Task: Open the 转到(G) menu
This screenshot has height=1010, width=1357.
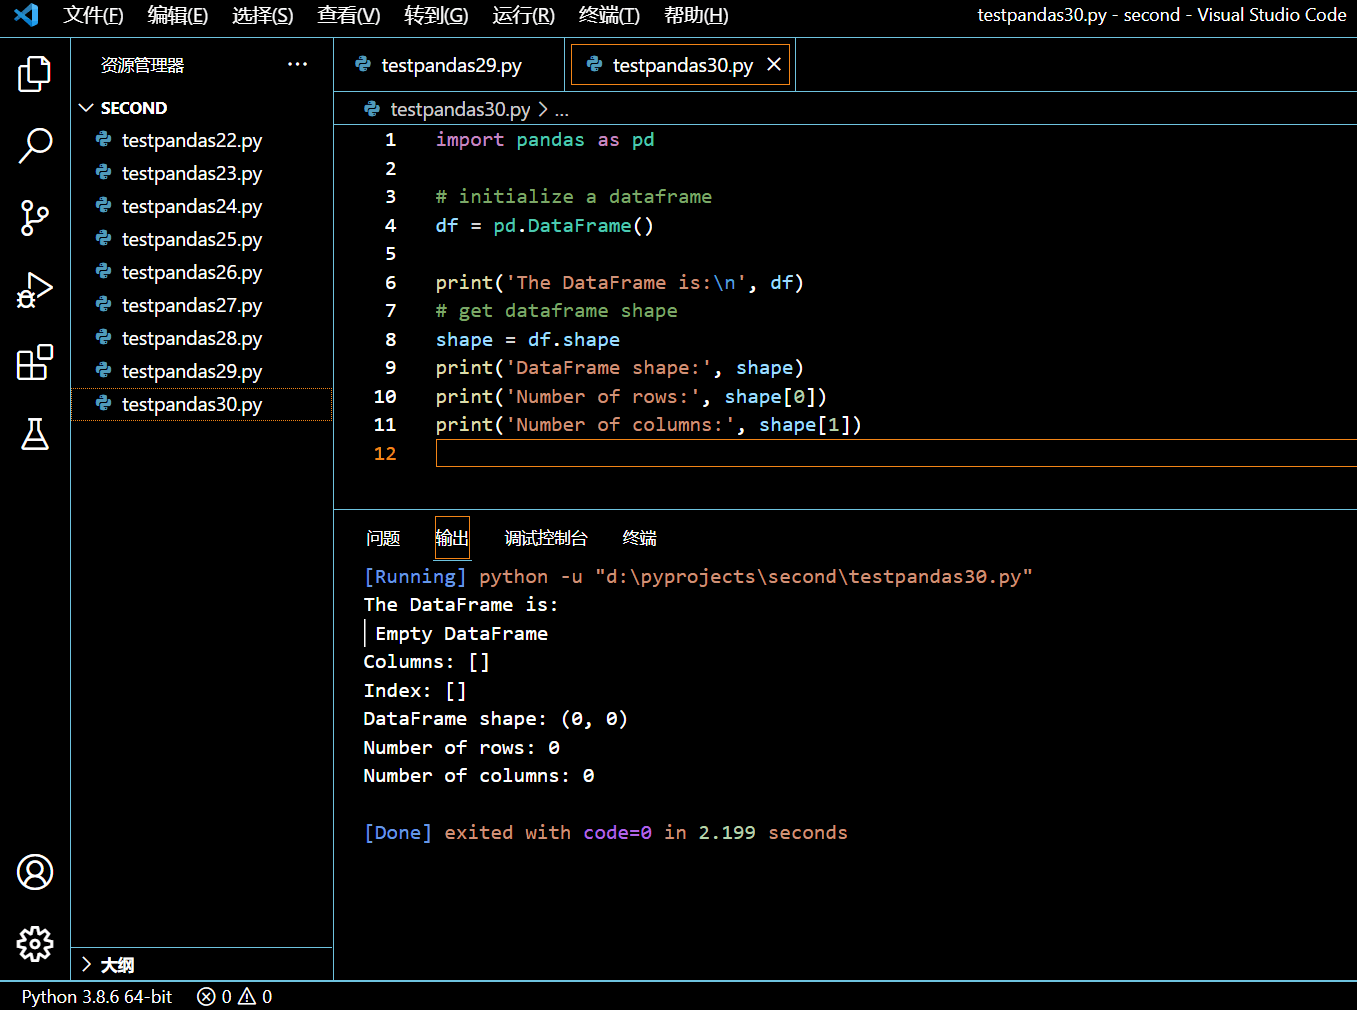Action: tap(436, 15)
